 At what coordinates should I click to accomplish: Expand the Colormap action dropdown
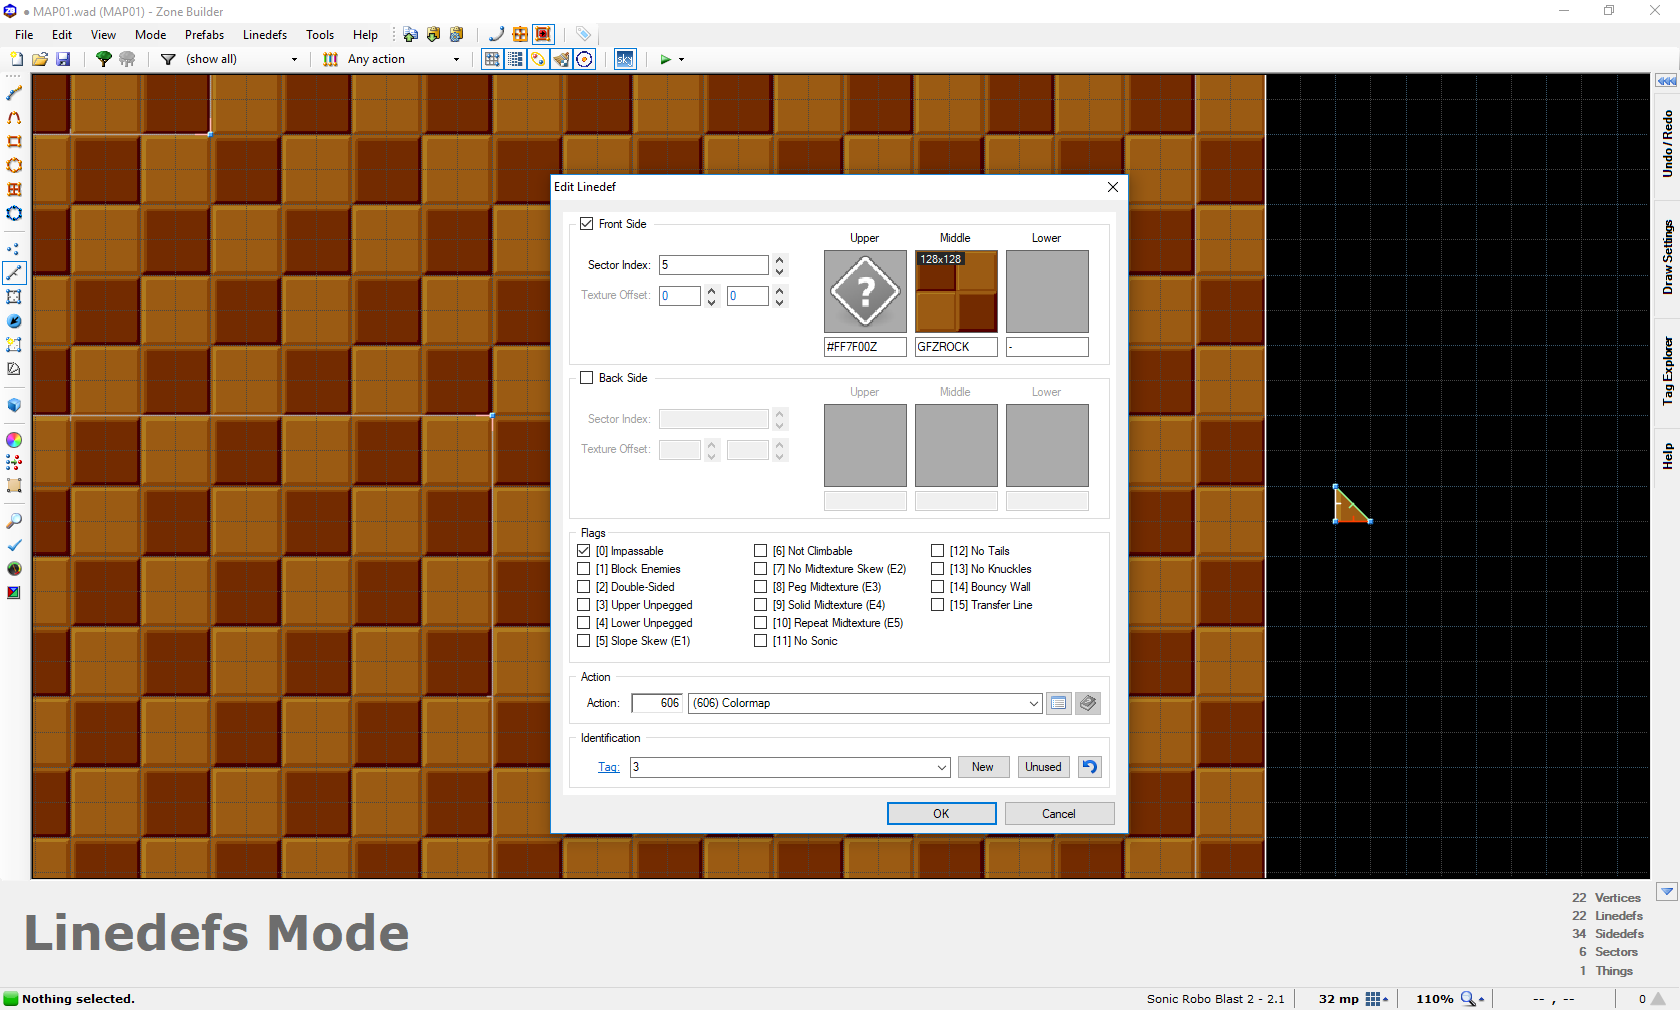click(1033, 703)
